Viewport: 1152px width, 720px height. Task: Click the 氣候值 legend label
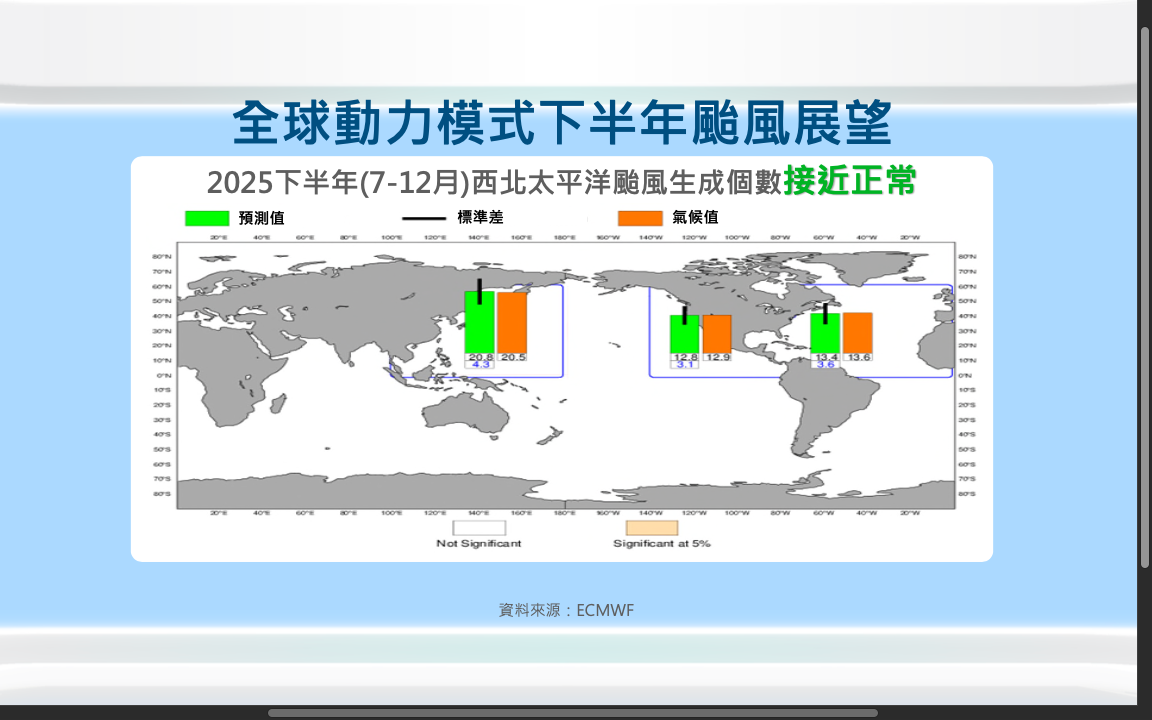[x=695, y=217]
